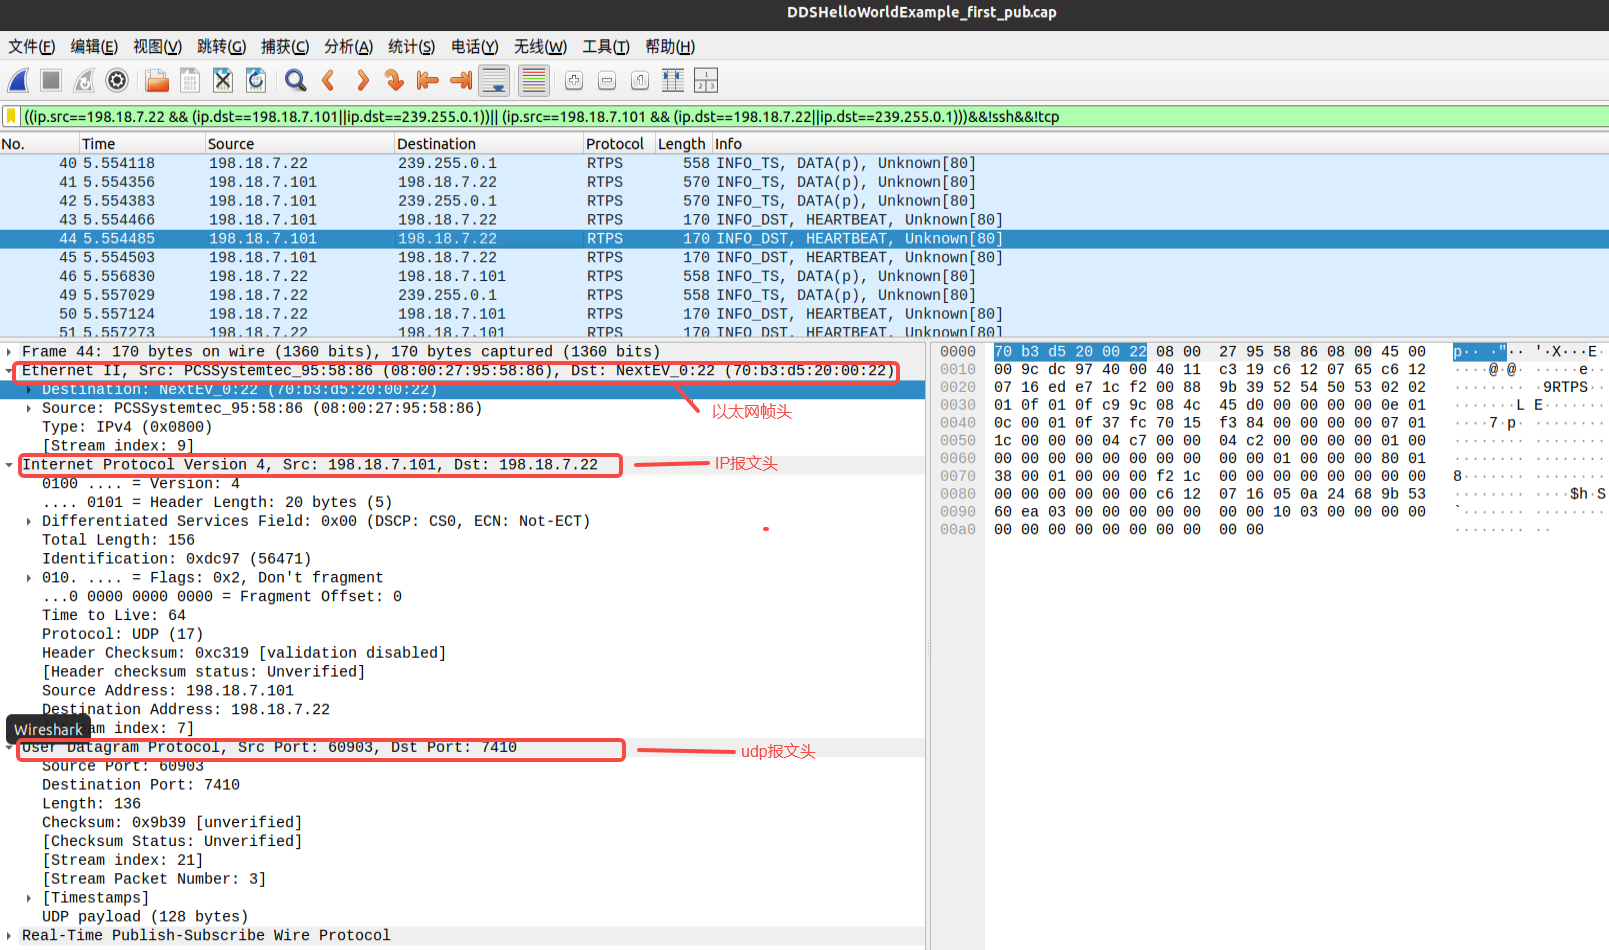Open the 帮助(H) menu
Screen dimensions: 1609x950
(x=670, y=47)
